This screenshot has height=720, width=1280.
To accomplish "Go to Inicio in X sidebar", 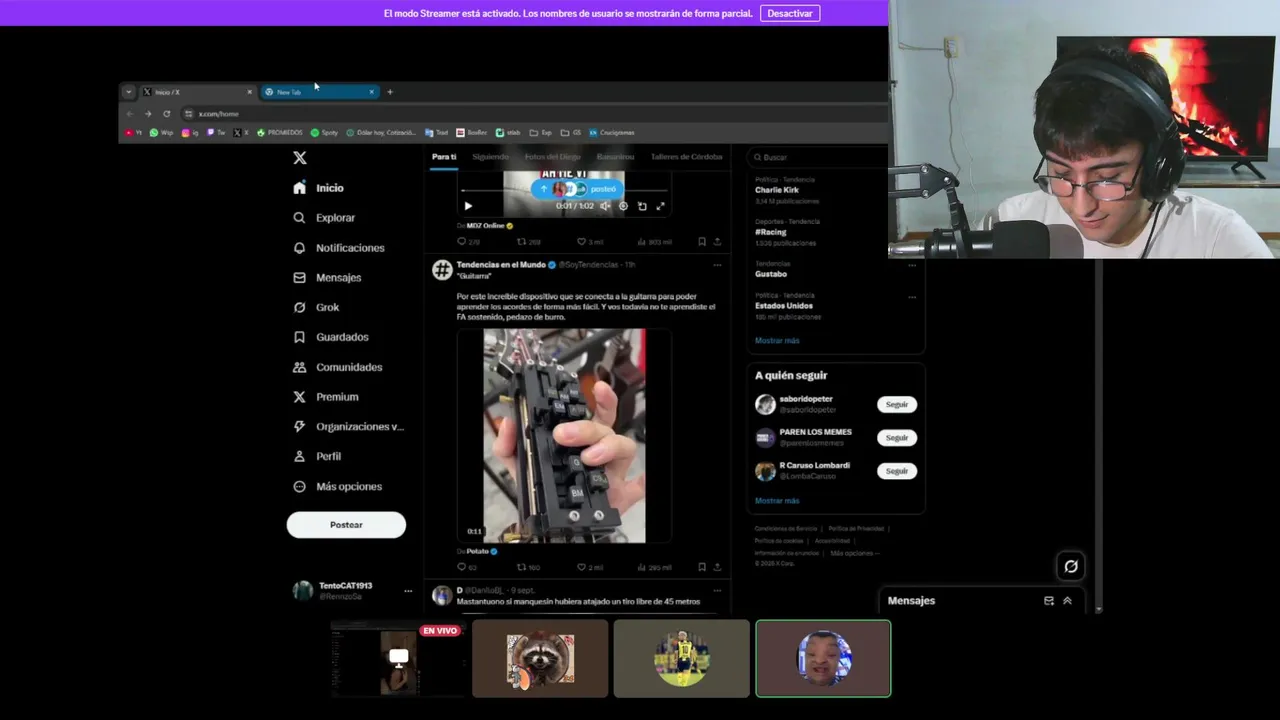I will coord(318,188).
